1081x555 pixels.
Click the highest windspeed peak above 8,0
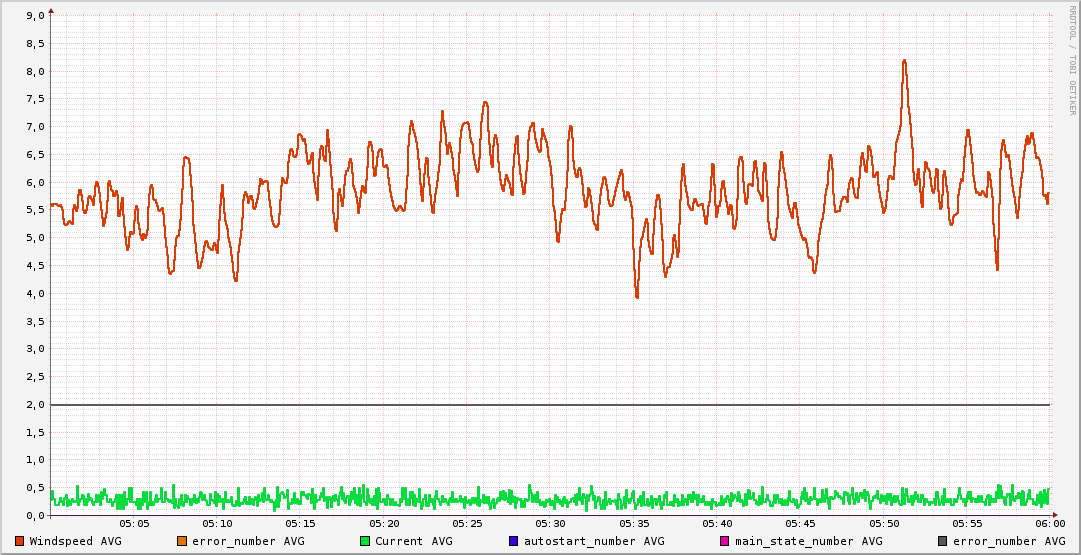(x=904, y=61)
